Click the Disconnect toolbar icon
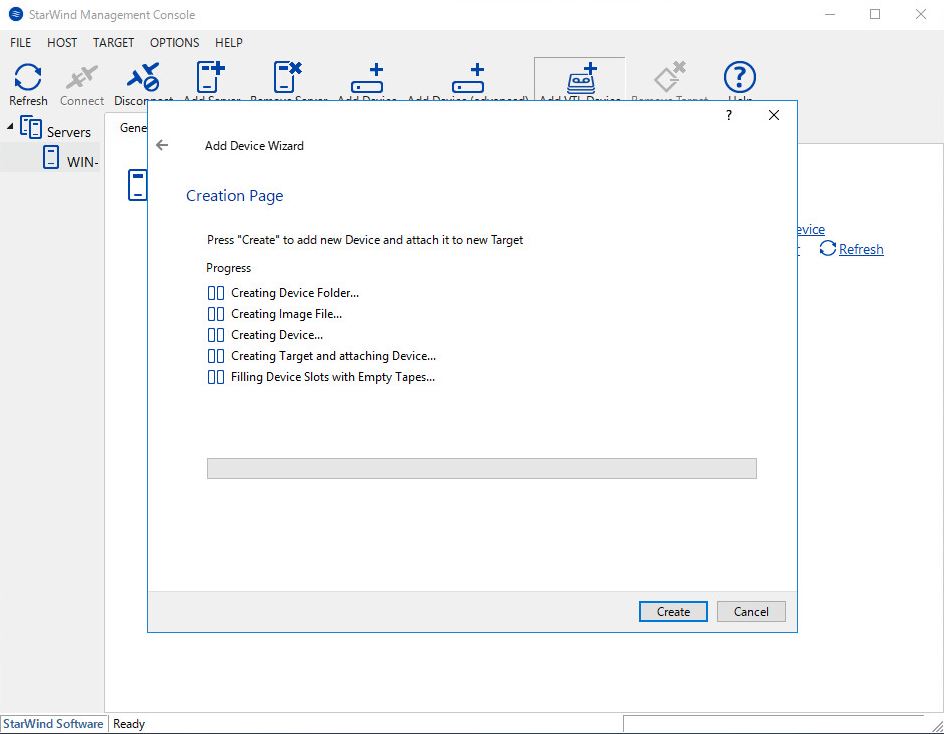 pyautogui.click(x=143, y=77)
